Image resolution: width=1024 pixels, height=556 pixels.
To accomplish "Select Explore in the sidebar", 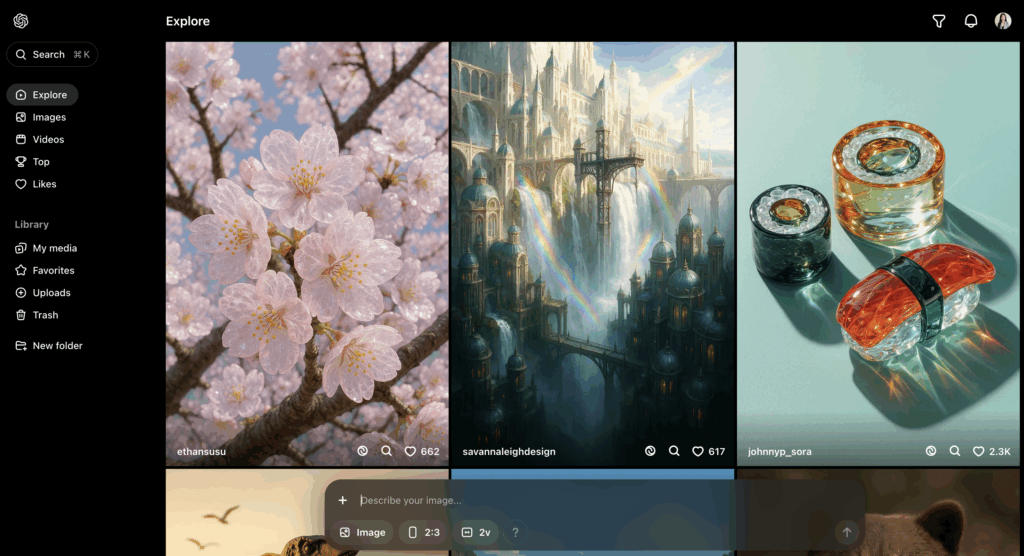I will (42, 95).
